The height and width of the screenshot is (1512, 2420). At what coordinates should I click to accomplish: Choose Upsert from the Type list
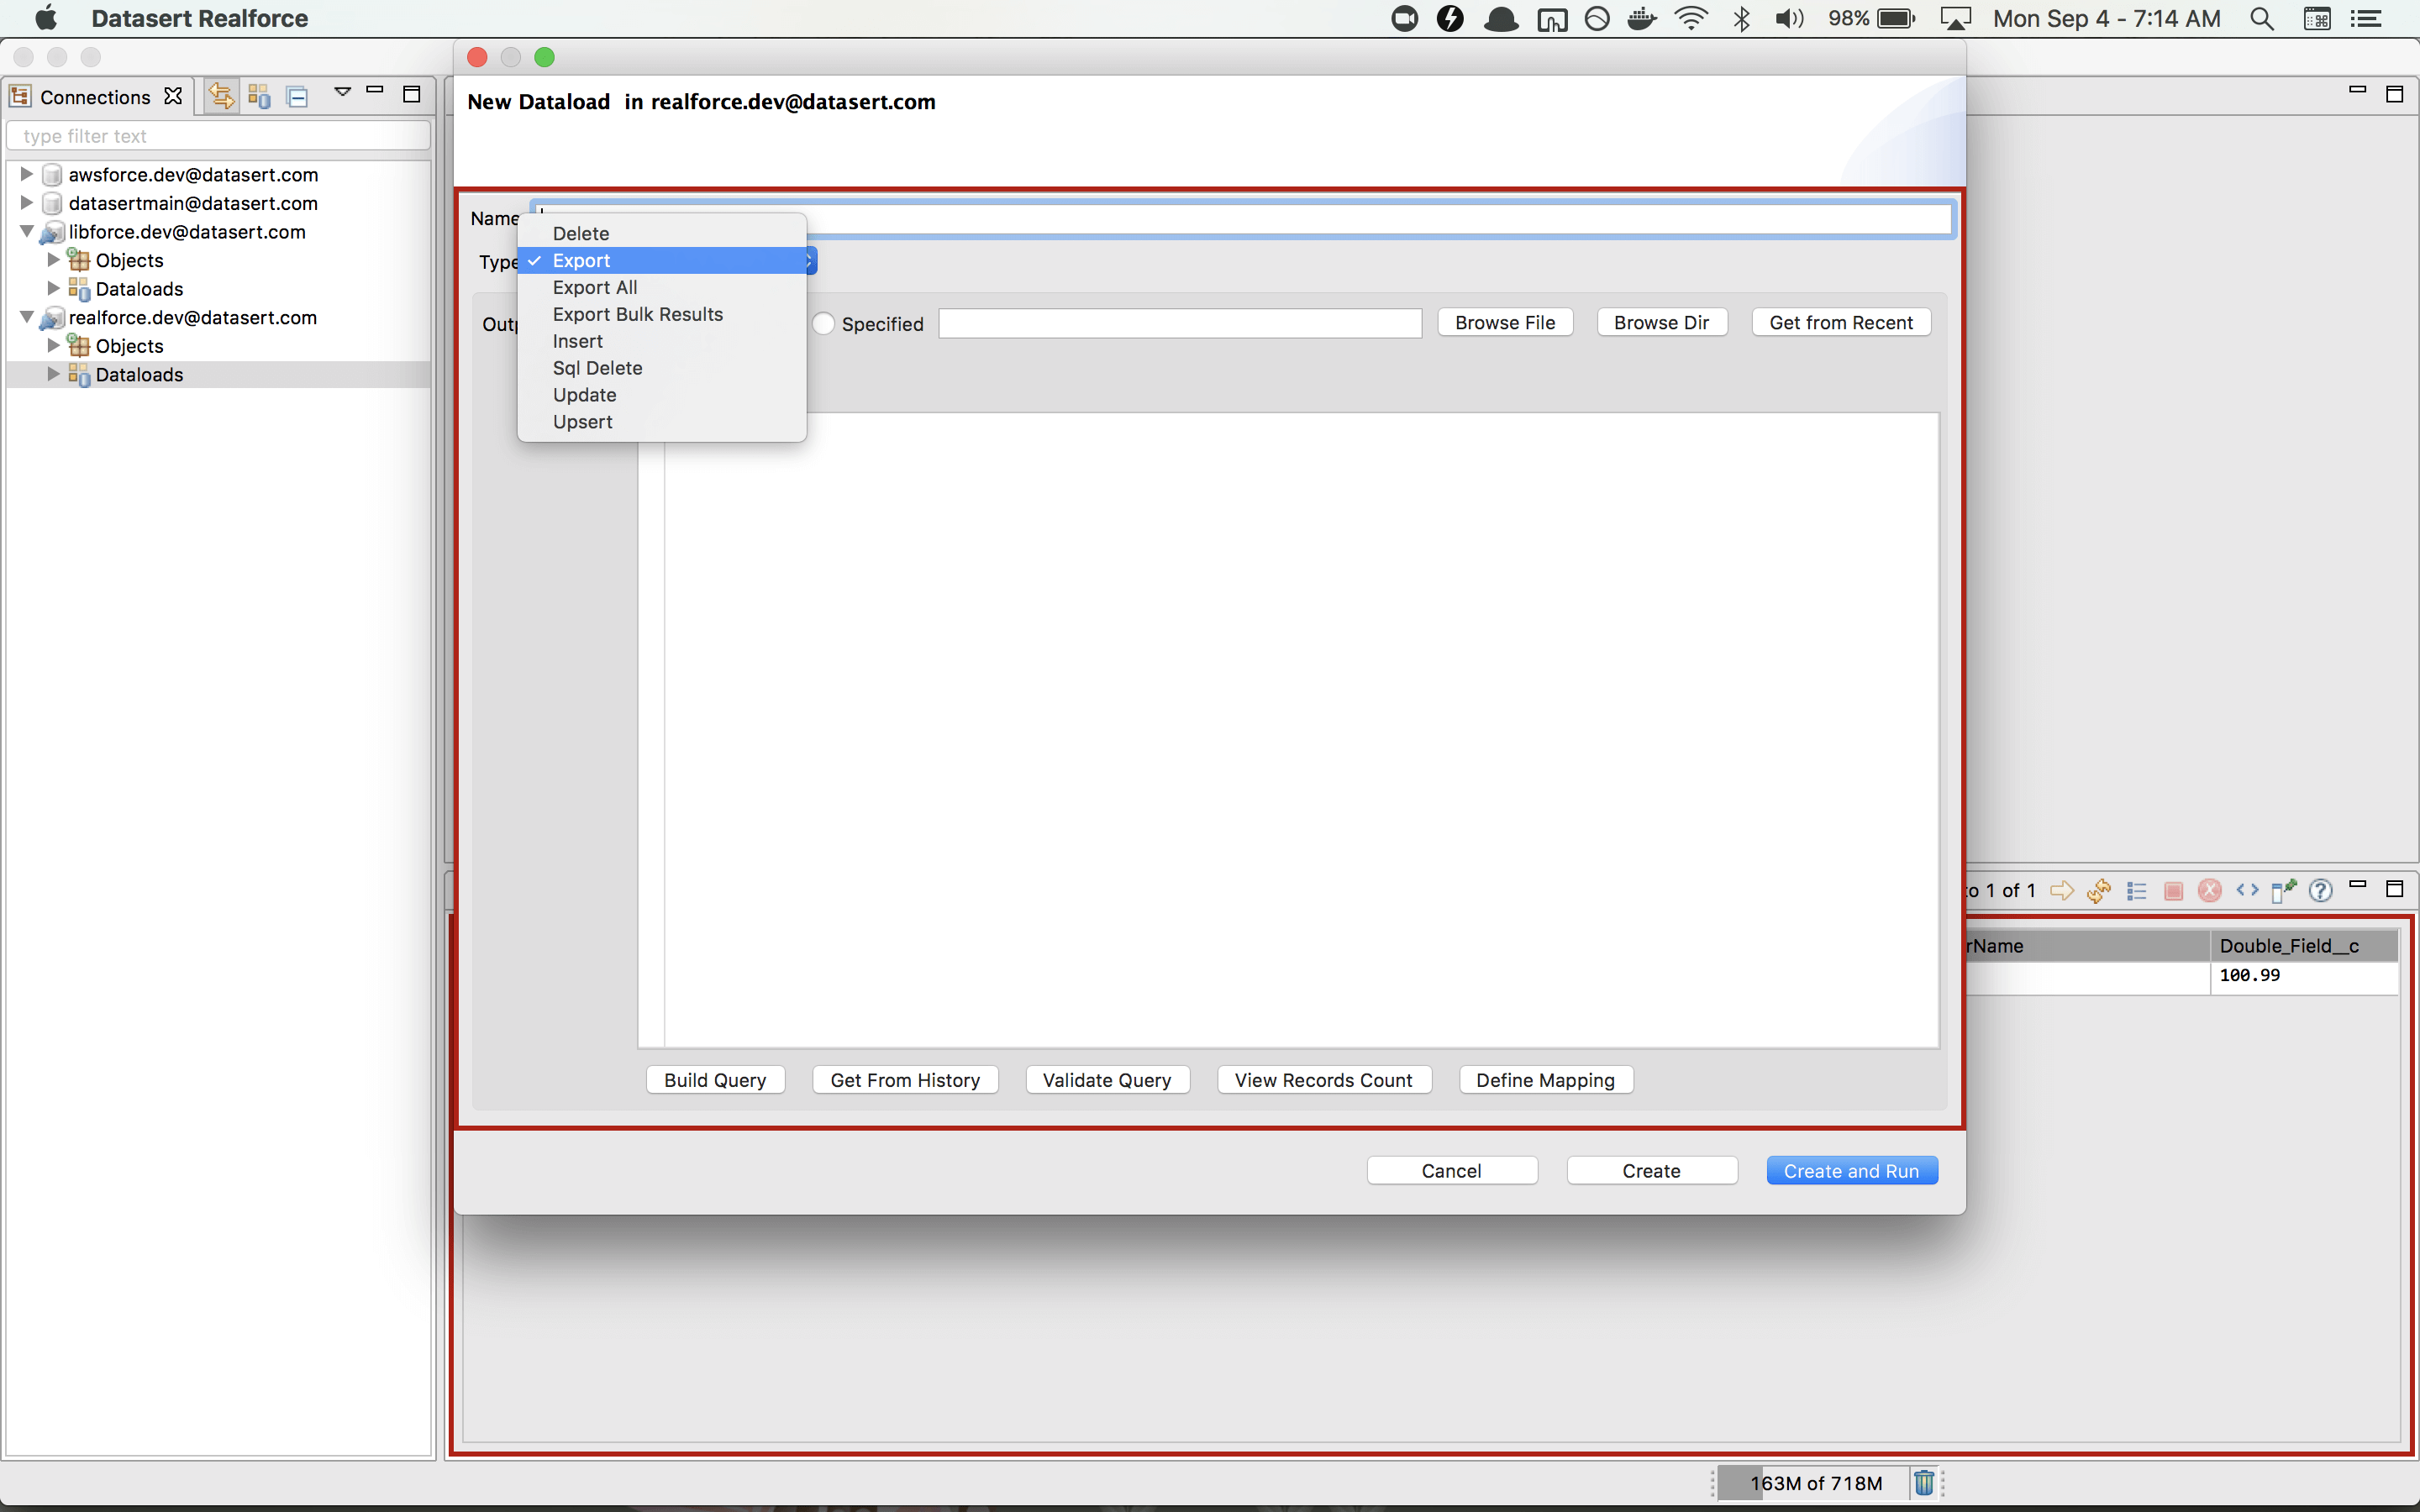(582, 422)
